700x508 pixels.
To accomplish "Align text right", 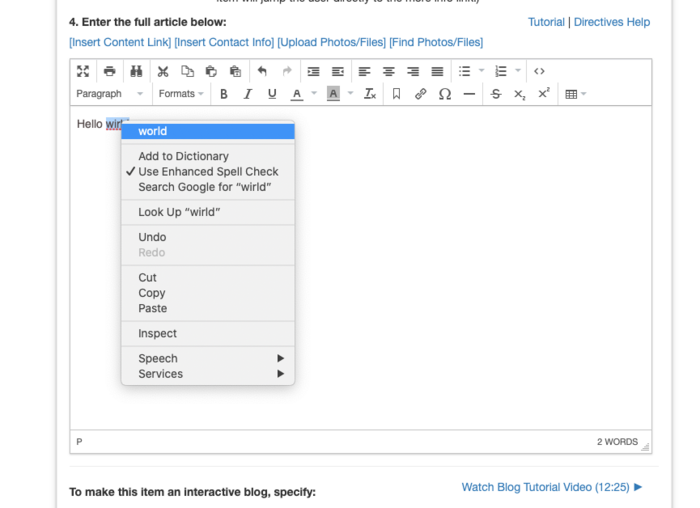I will [413, 71].
